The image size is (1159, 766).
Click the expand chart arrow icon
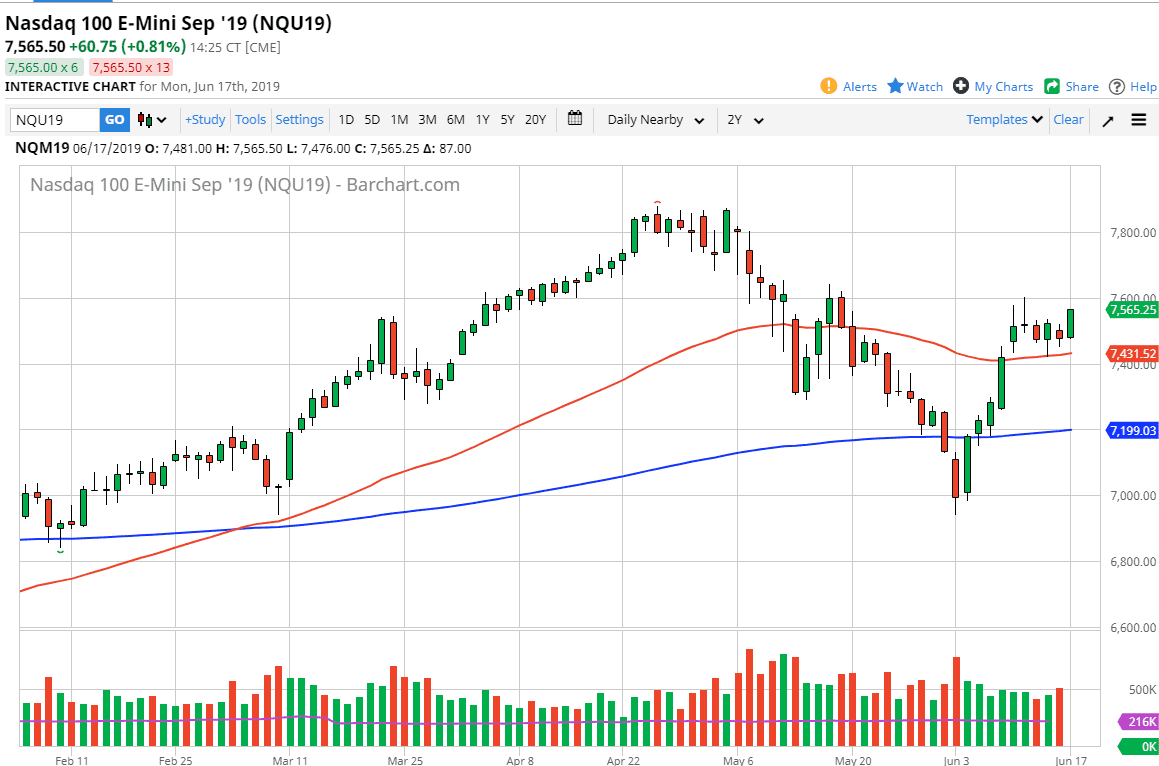[x=1108, y=121]
